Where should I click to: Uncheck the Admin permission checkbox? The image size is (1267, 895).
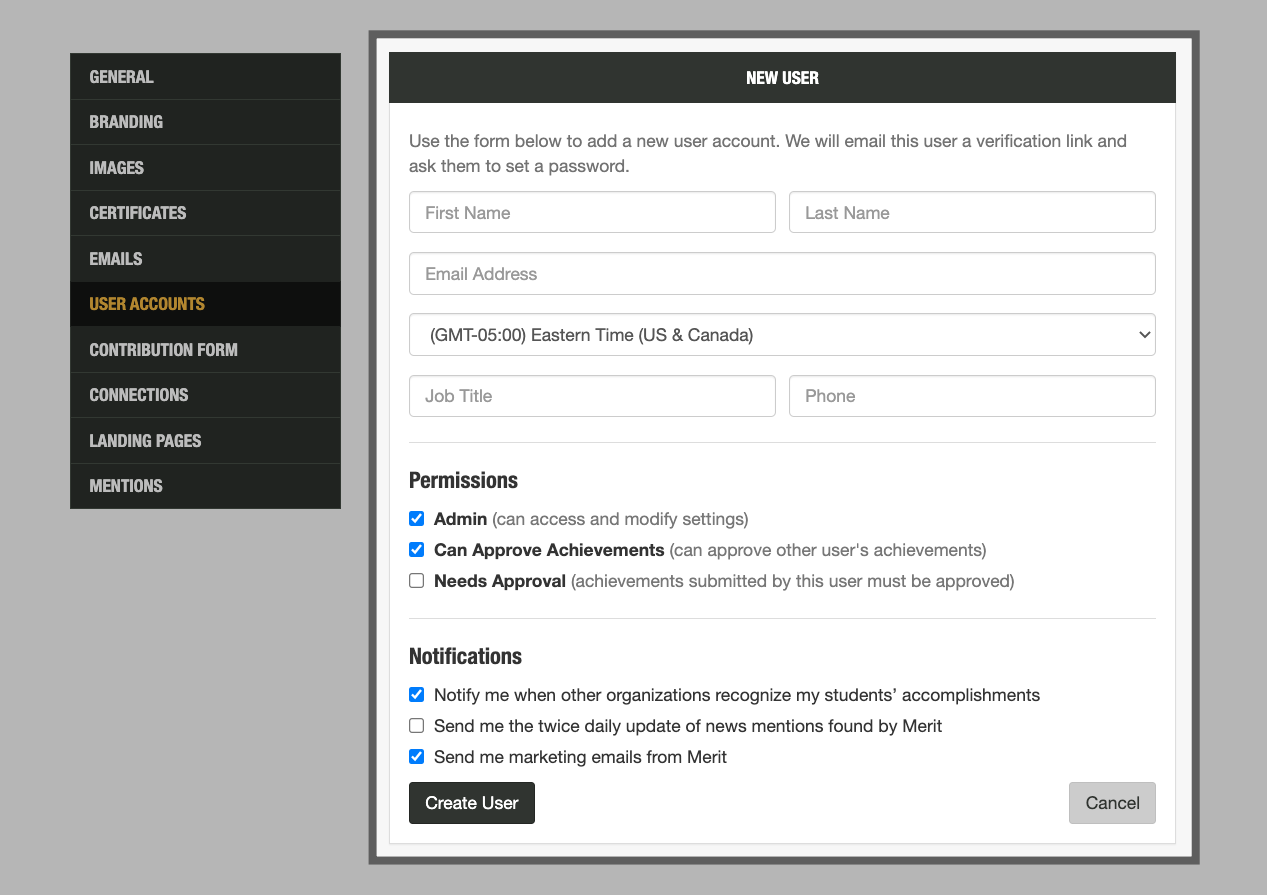coord(417,519)
